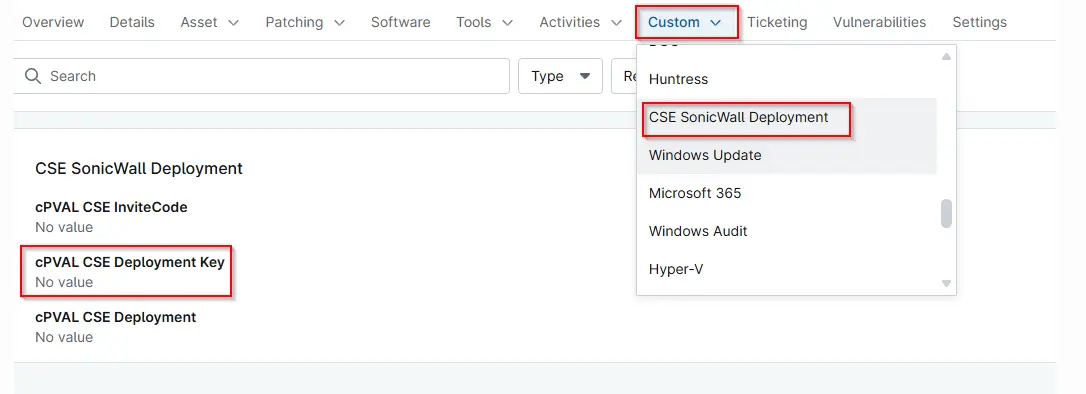Viewport: 1086px width, 394px height.
Task: Collapse the Custom tab dropdown
Action: [685, 22]
